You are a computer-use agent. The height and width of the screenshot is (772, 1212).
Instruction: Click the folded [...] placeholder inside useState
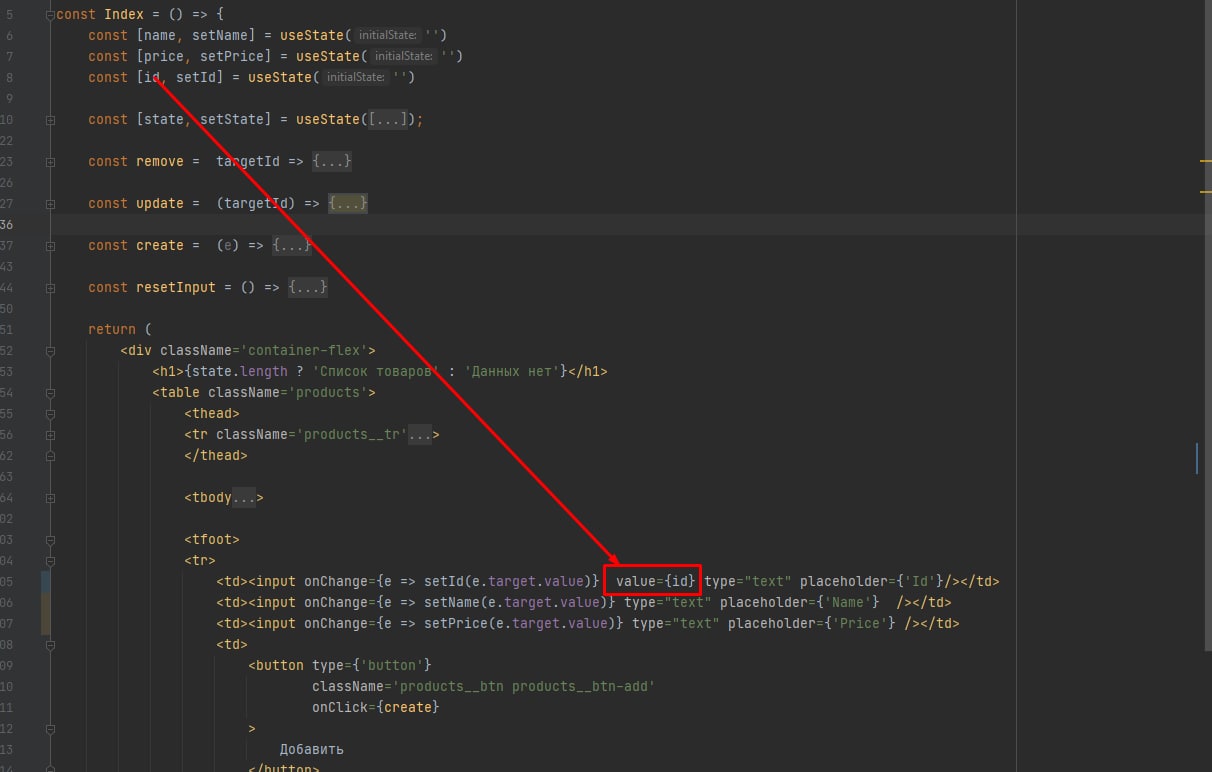coord(387,119)
